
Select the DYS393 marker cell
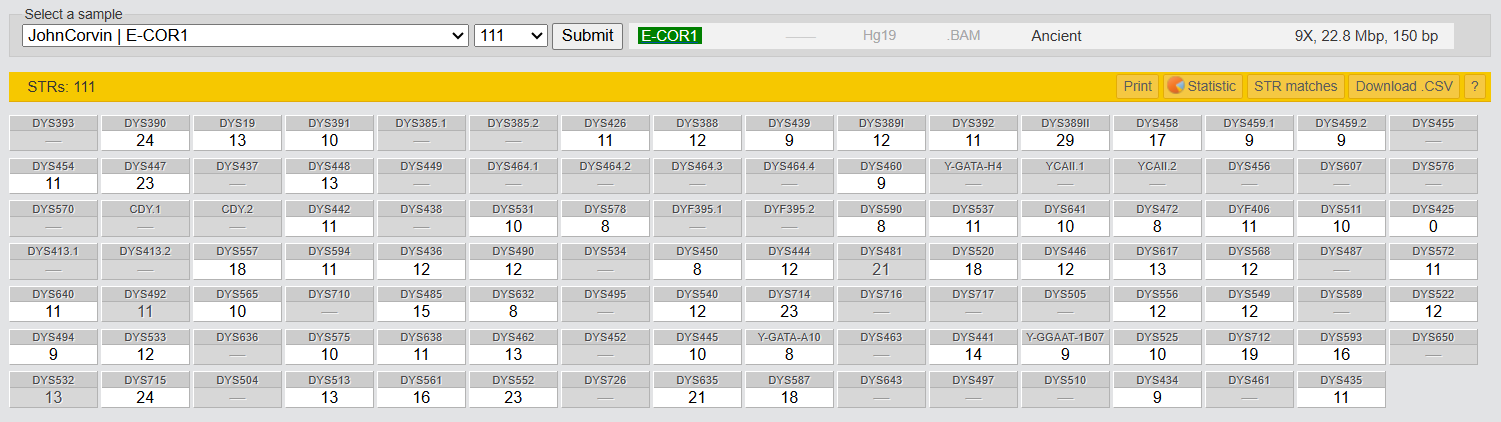tap(53, 133)
